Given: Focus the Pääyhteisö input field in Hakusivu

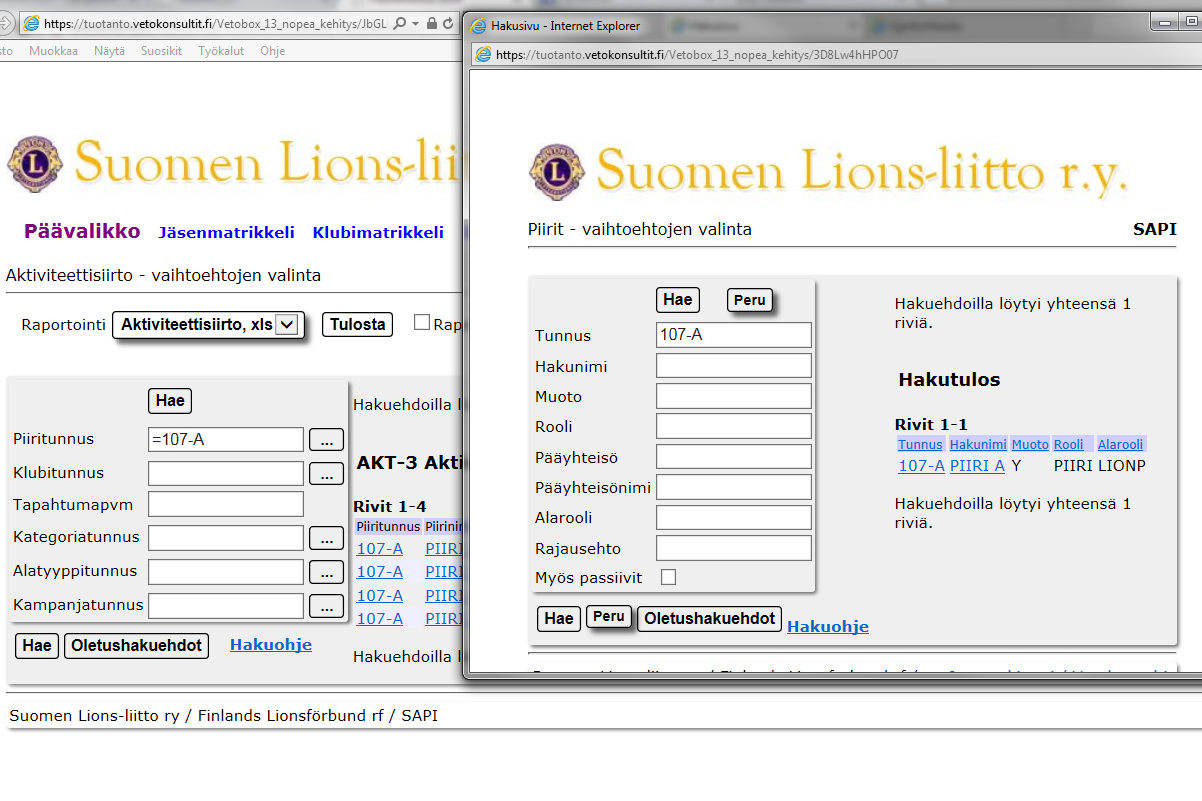Looking at the screenshot, I should [734, 457].
